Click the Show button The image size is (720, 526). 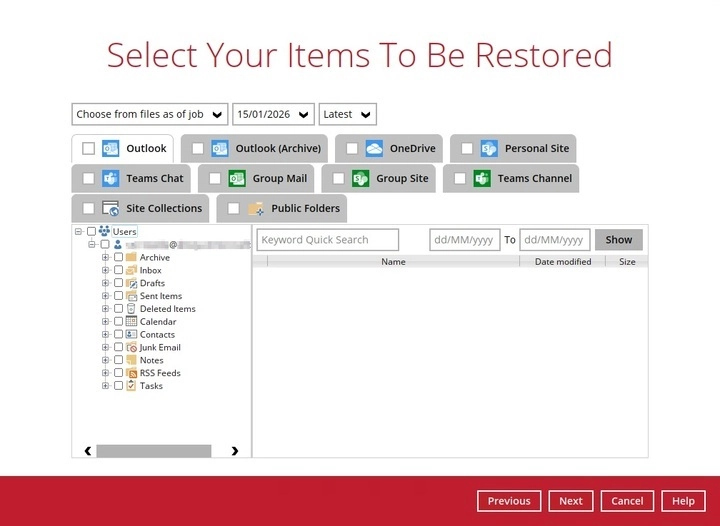click(618, 240)
